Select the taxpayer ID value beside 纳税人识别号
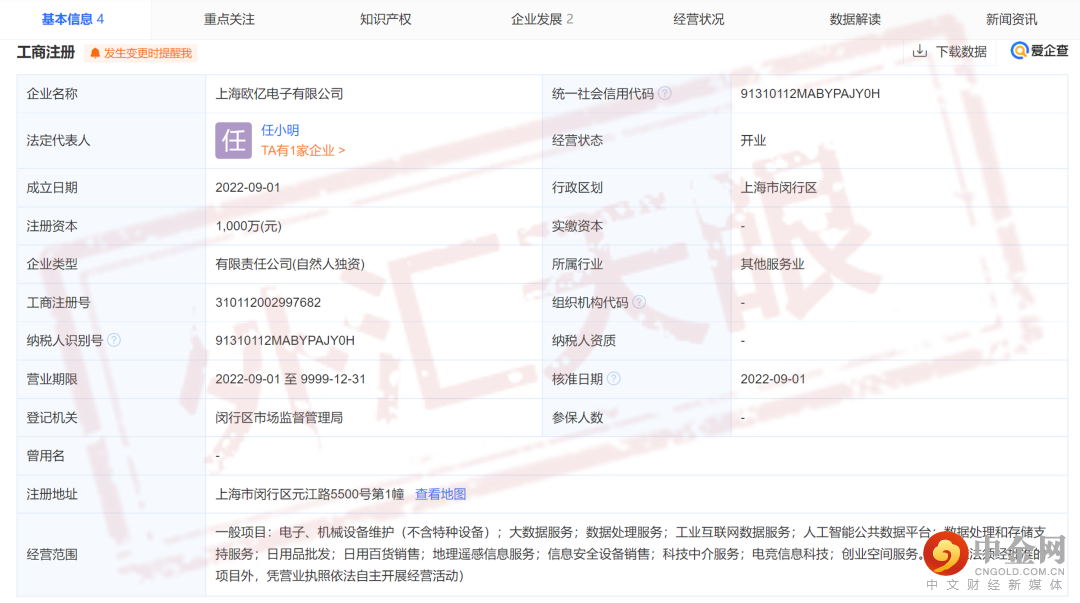 [285, 340]
